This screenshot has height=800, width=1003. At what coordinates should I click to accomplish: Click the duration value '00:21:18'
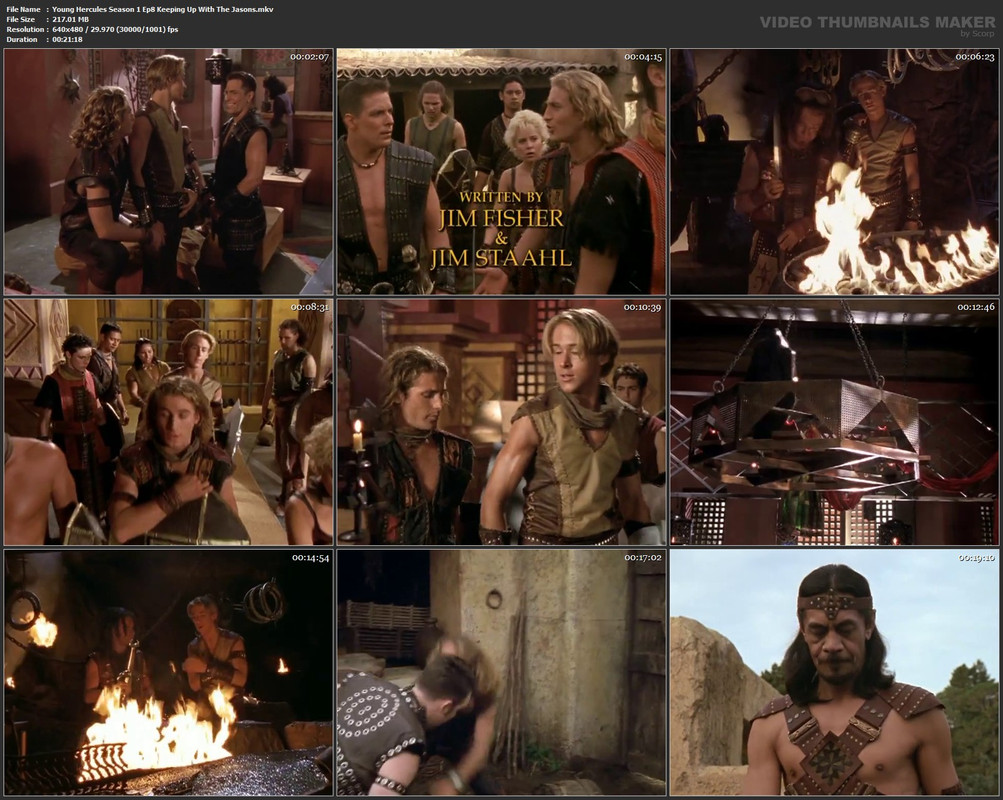click(x=67, y=40)
